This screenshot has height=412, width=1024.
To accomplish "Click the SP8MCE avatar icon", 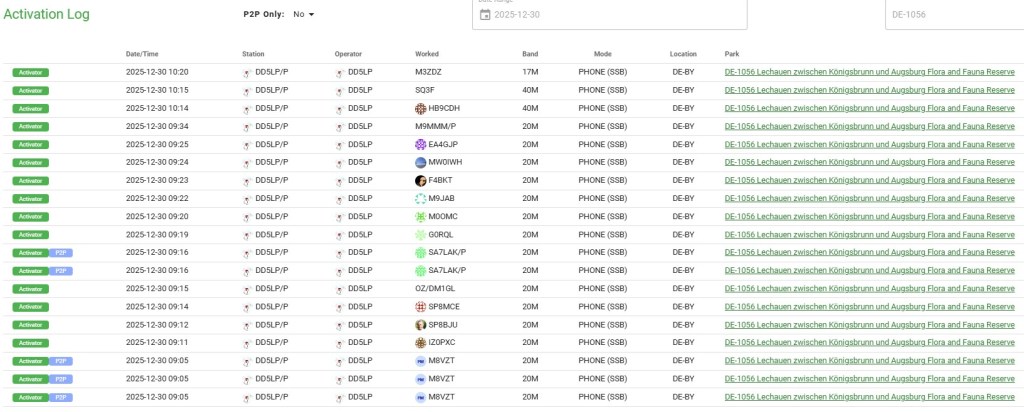I will click(x=421, y=306).
